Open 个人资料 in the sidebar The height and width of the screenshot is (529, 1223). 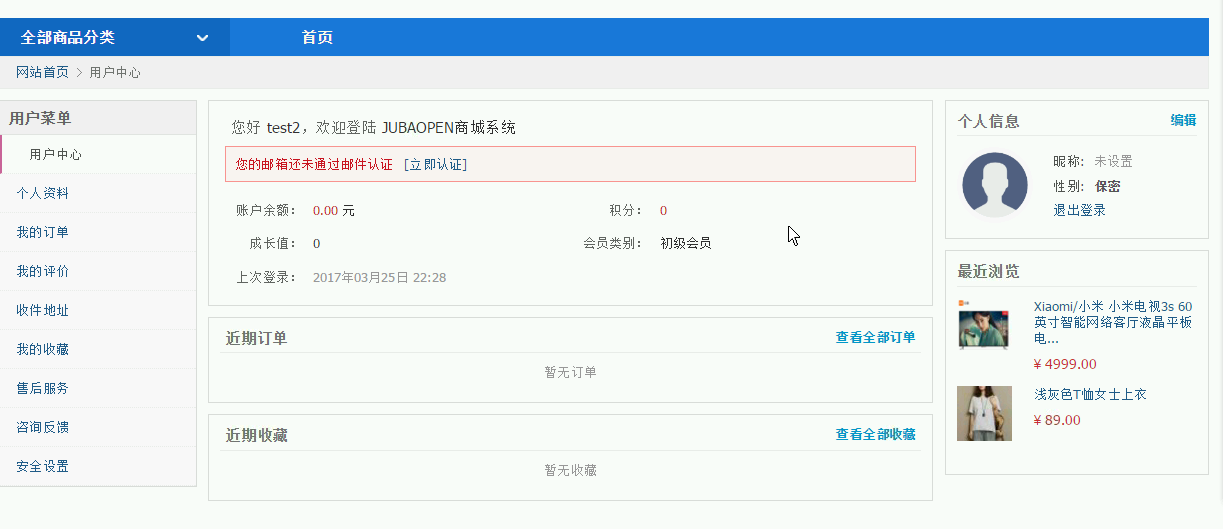[42, 193]
